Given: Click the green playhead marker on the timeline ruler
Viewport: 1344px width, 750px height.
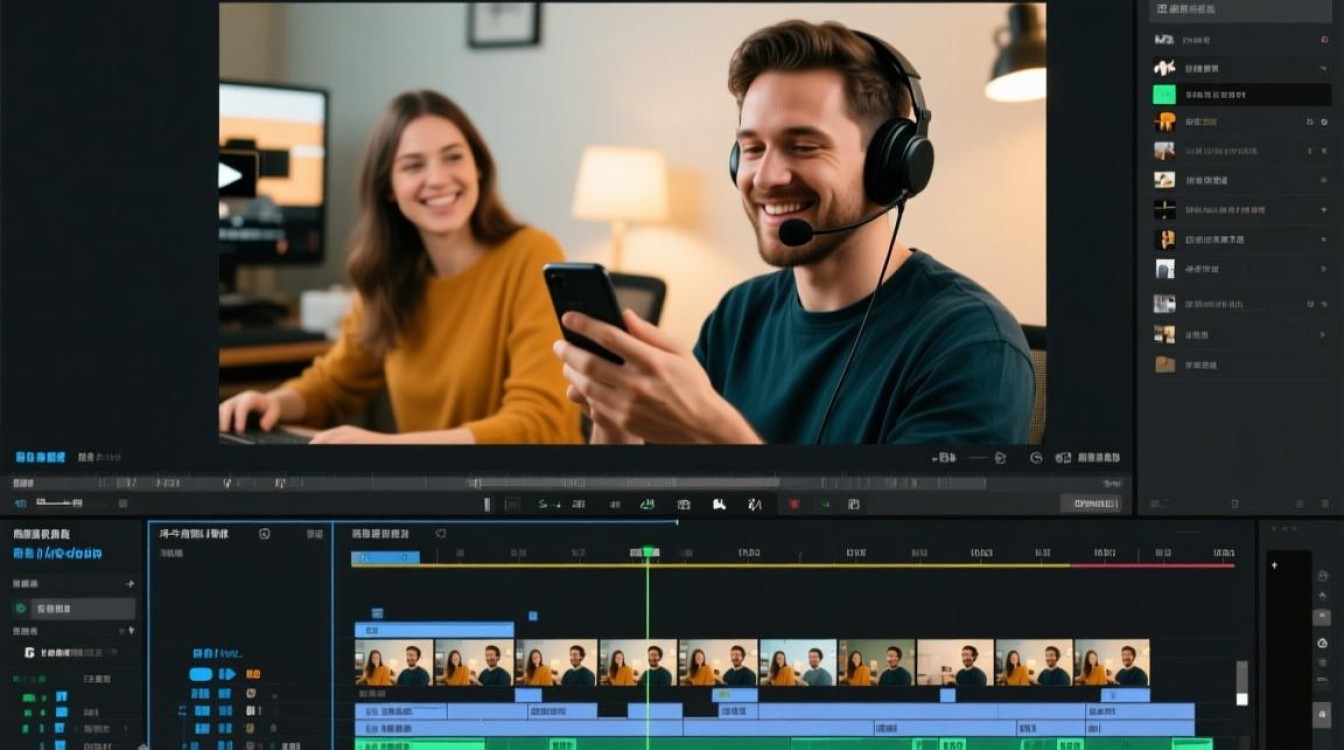Looking at the screenshot, I should 648,552.
